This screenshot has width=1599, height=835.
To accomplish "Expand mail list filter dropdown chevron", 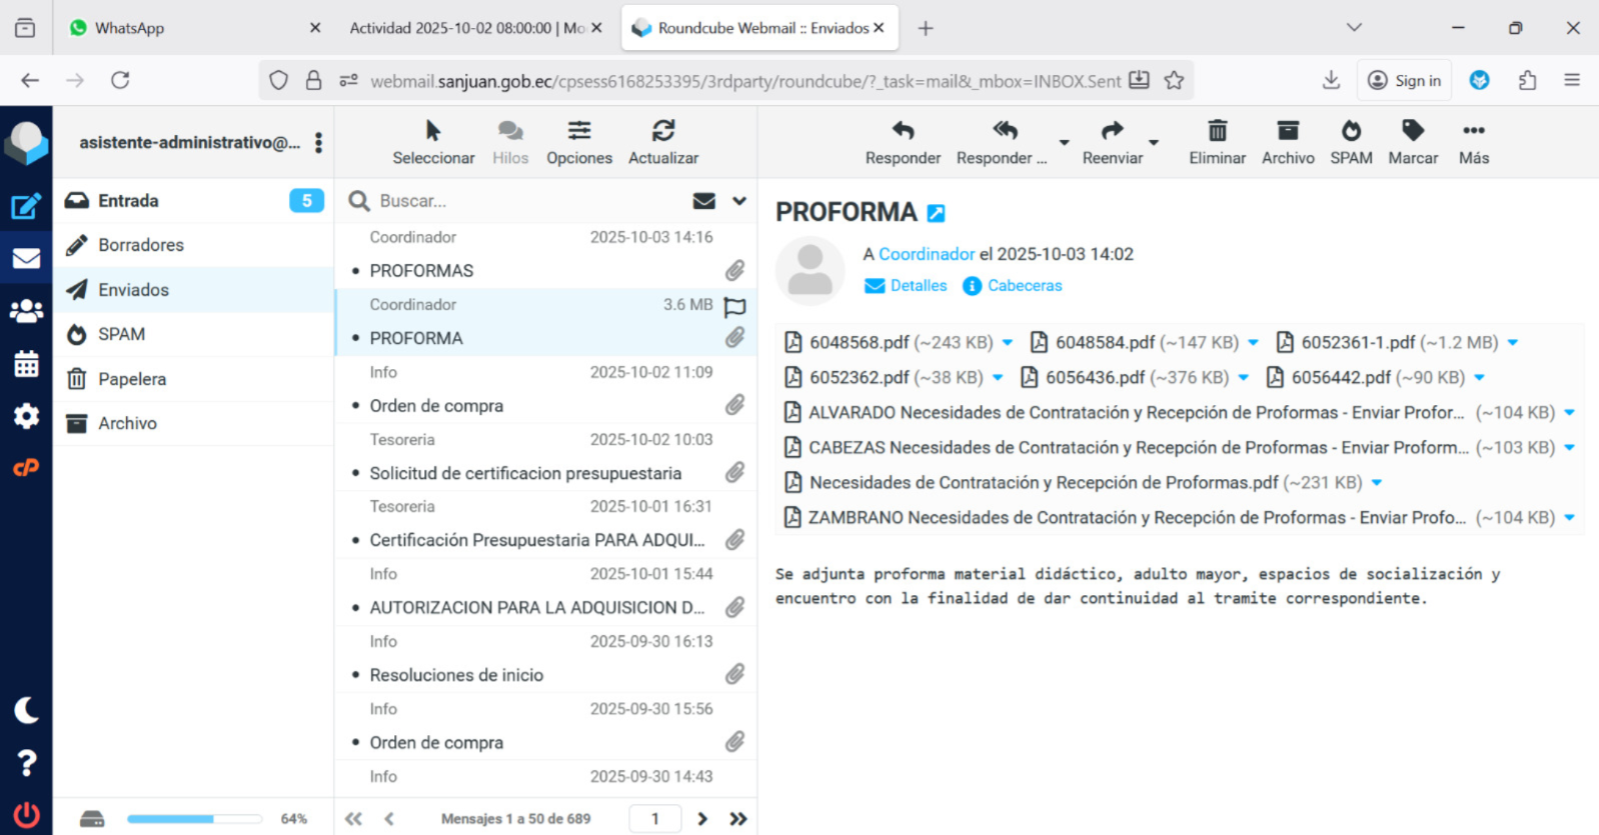I will tap(739, 201).
